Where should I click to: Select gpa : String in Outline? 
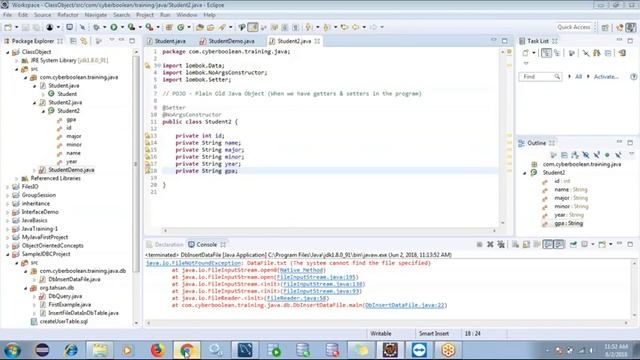click(x=569, y=224)
